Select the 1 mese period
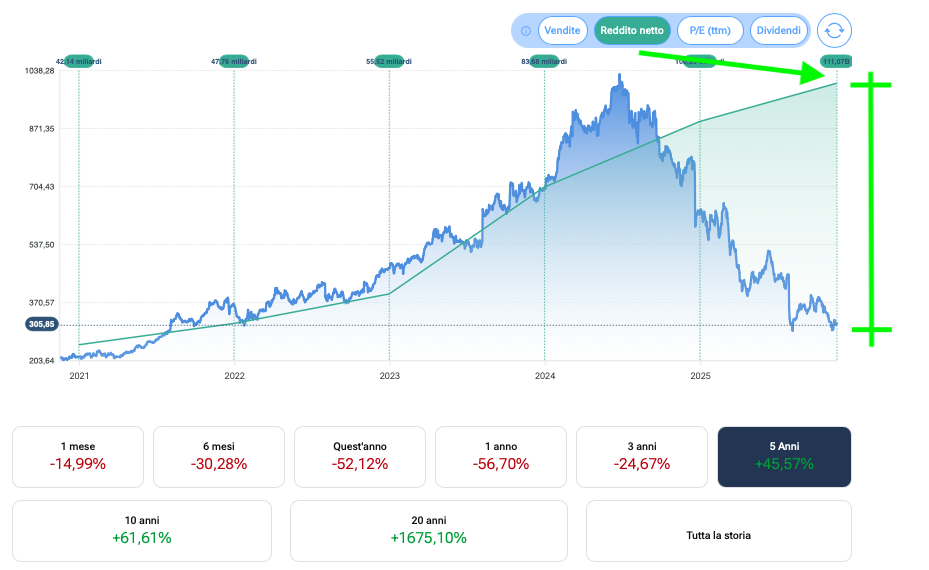929x570 pixels. pos(78,457)
